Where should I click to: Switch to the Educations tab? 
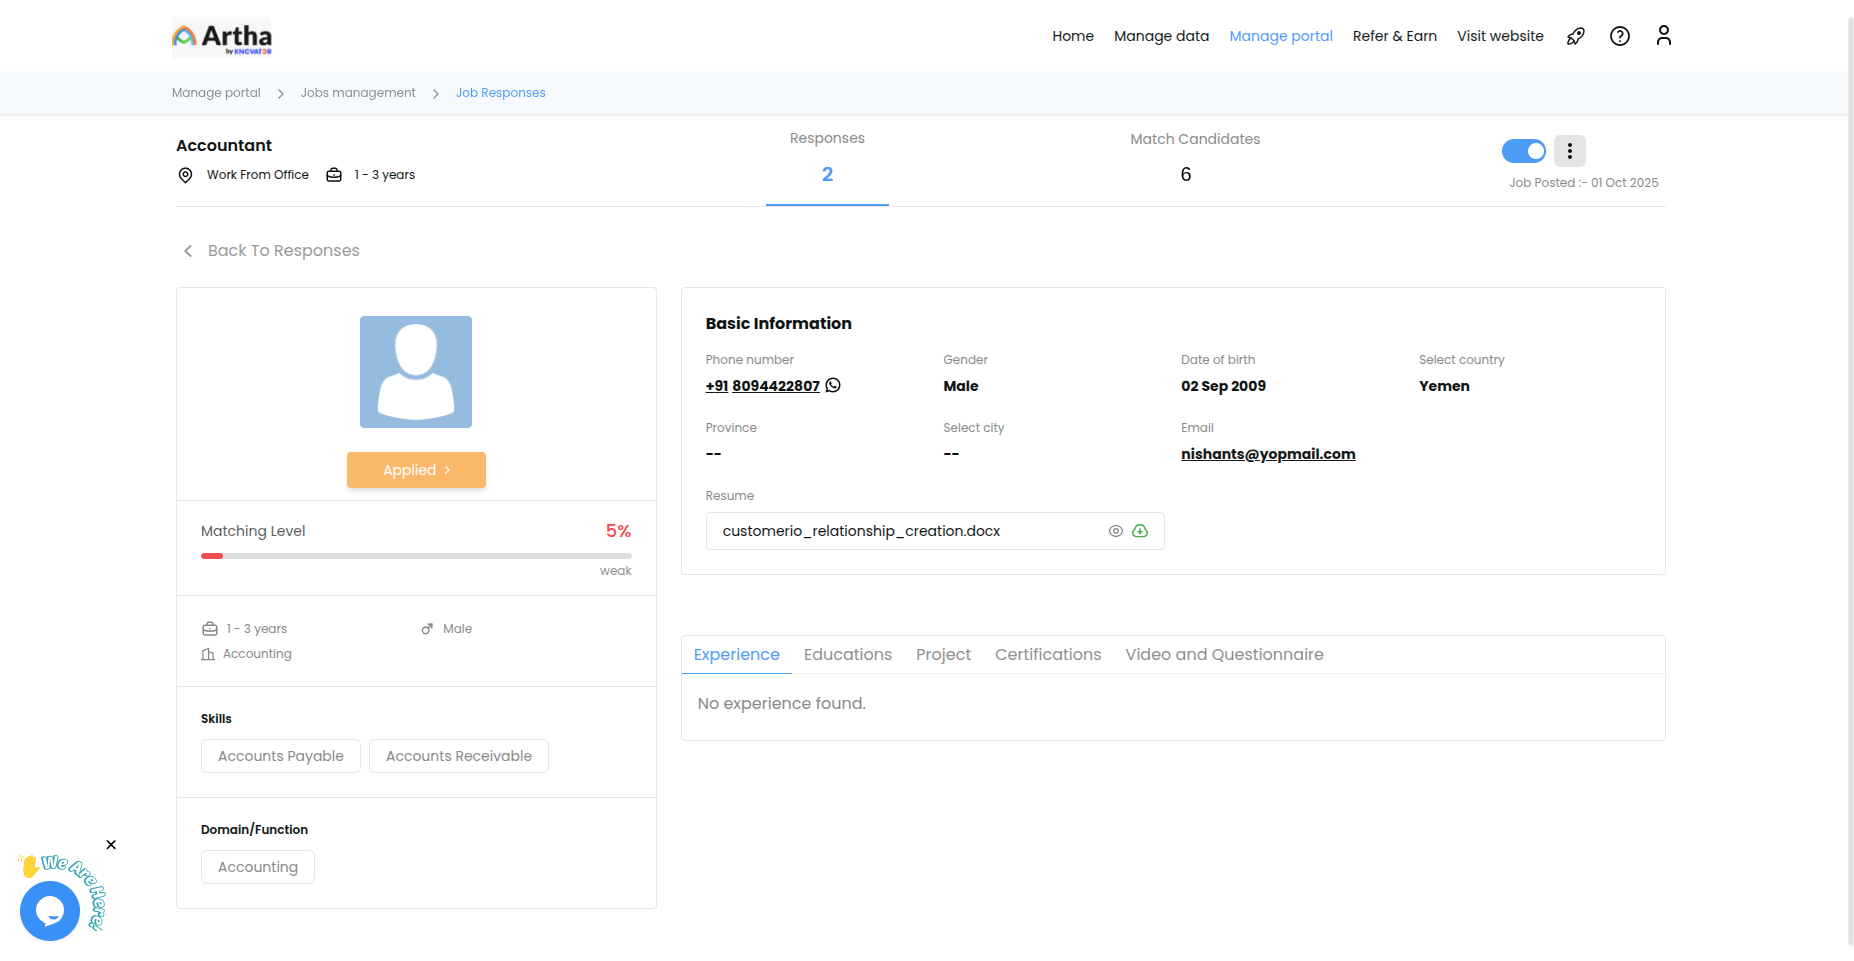pyautogui.click(x=847, y=655)
